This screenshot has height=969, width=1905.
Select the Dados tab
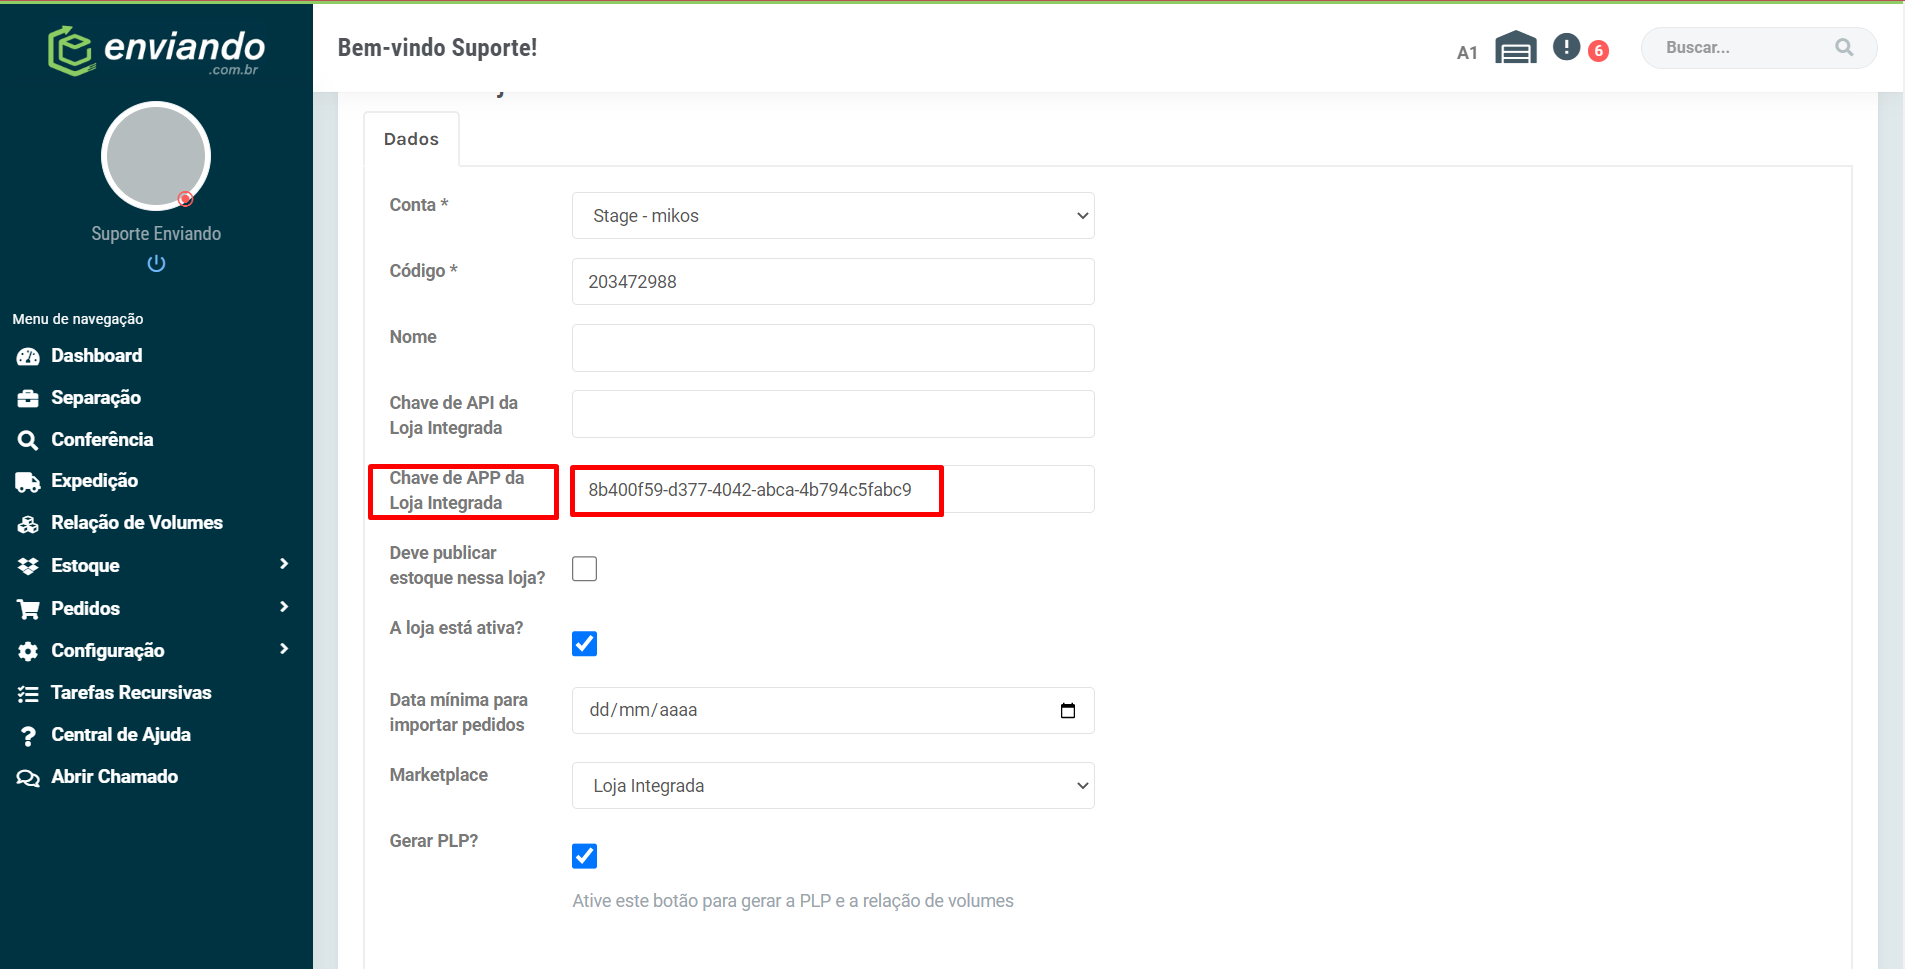pyautogui.click(x=411, y=139)
